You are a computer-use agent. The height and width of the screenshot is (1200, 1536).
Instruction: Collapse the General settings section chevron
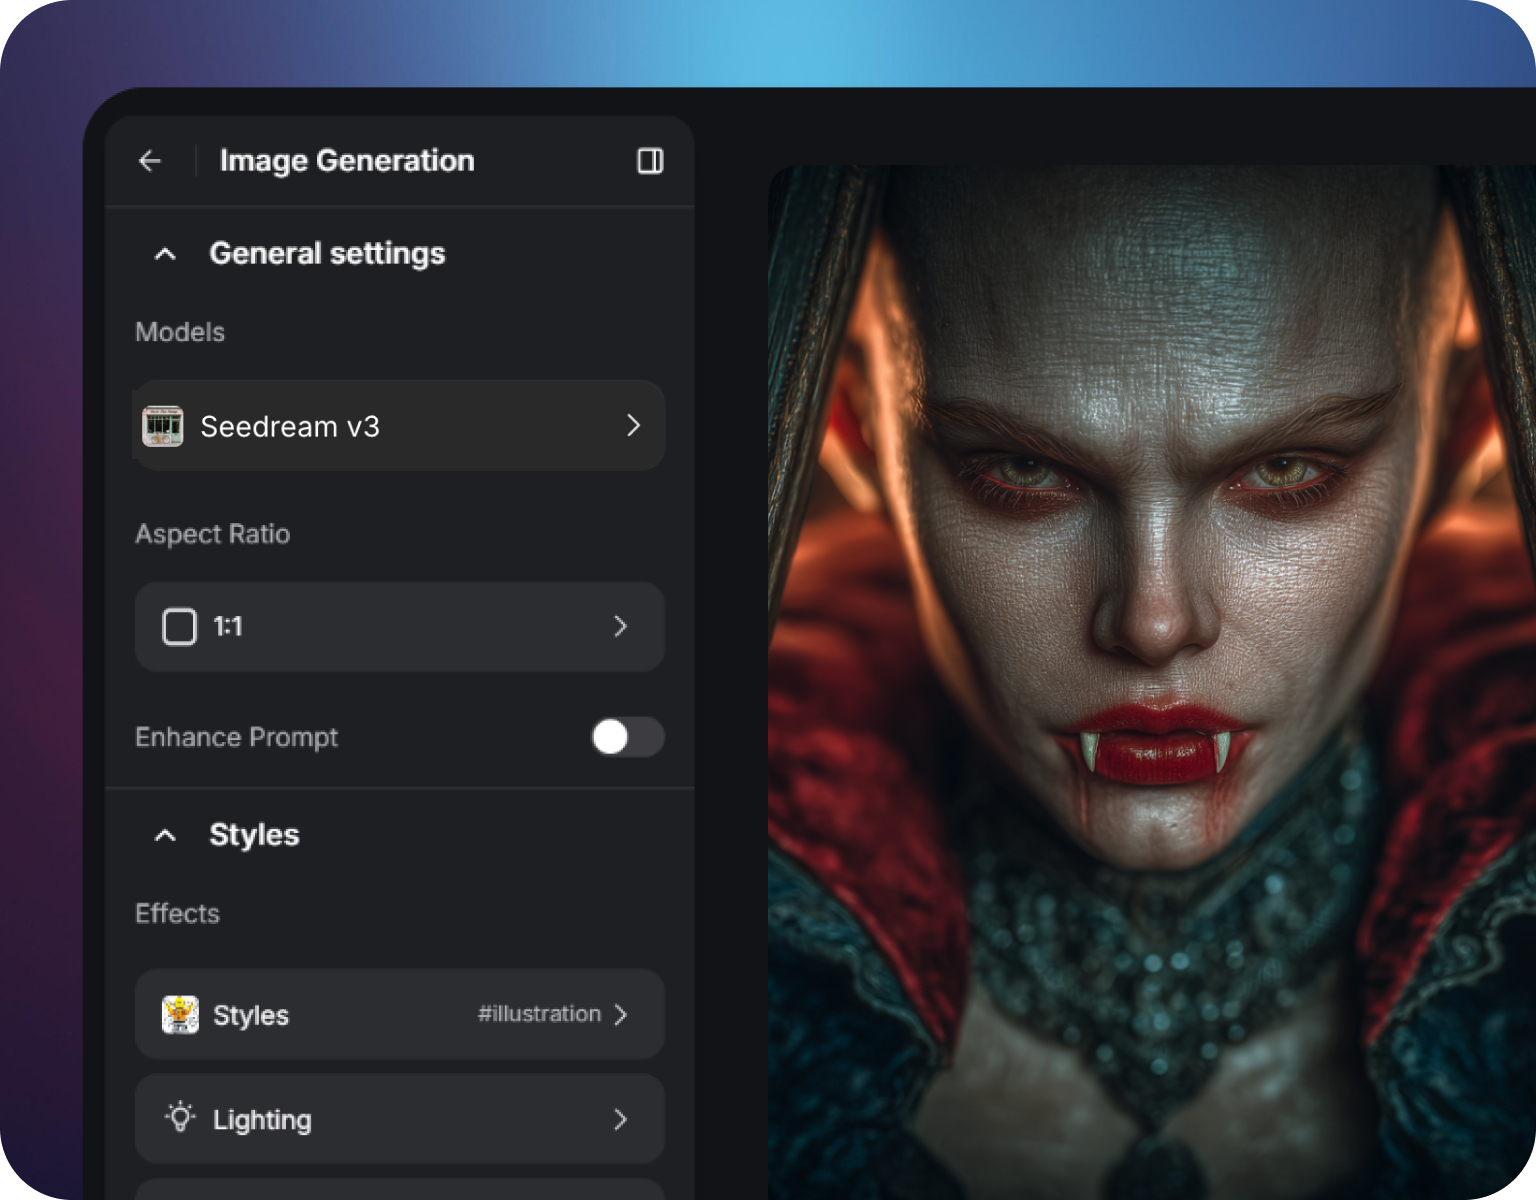click(165, 254)
